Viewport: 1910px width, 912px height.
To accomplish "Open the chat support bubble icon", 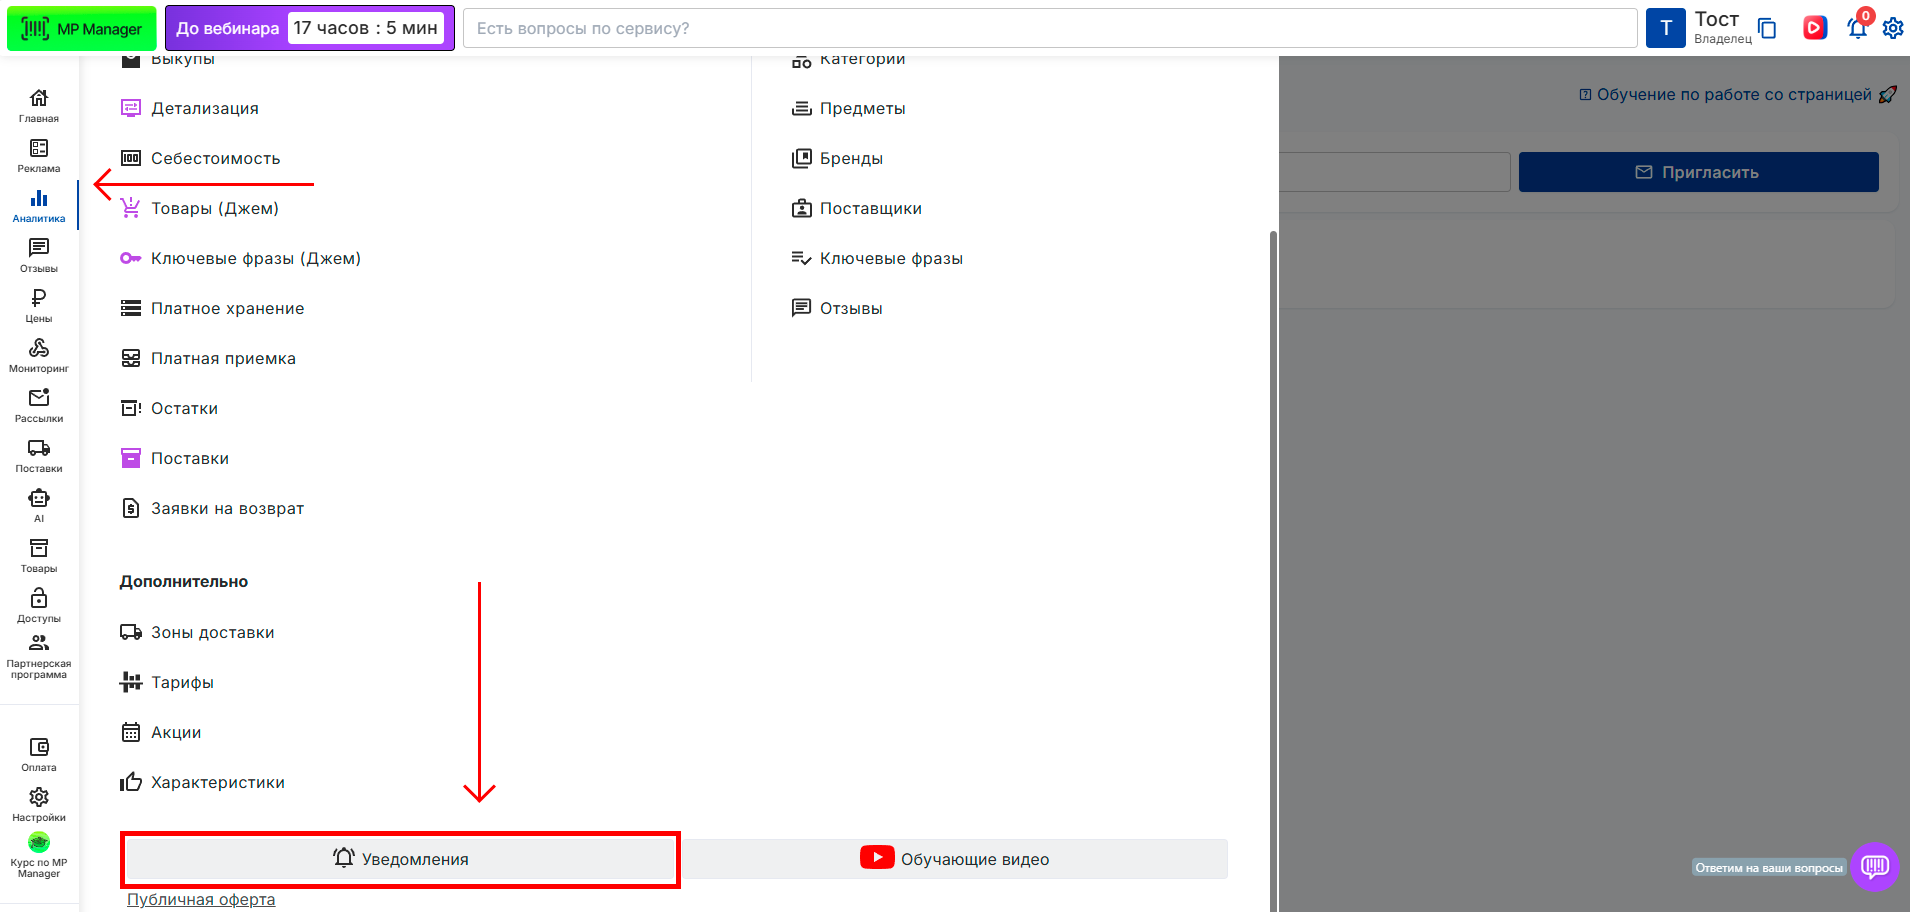I will [1874, 866].
